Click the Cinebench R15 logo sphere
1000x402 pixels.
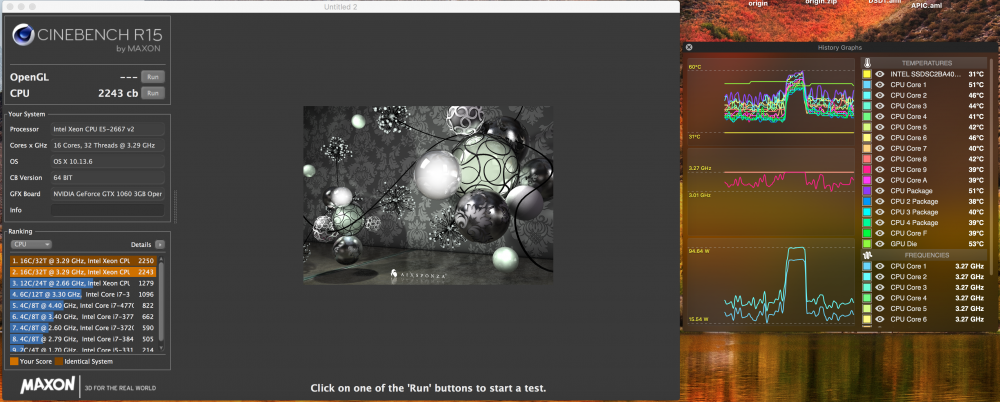pos(24,36)
